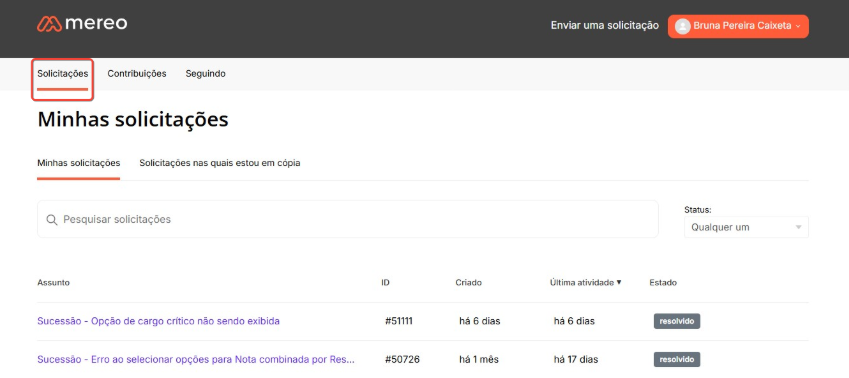Click ID #50726 cell
The image size is (849, 378).
[402, 360]
